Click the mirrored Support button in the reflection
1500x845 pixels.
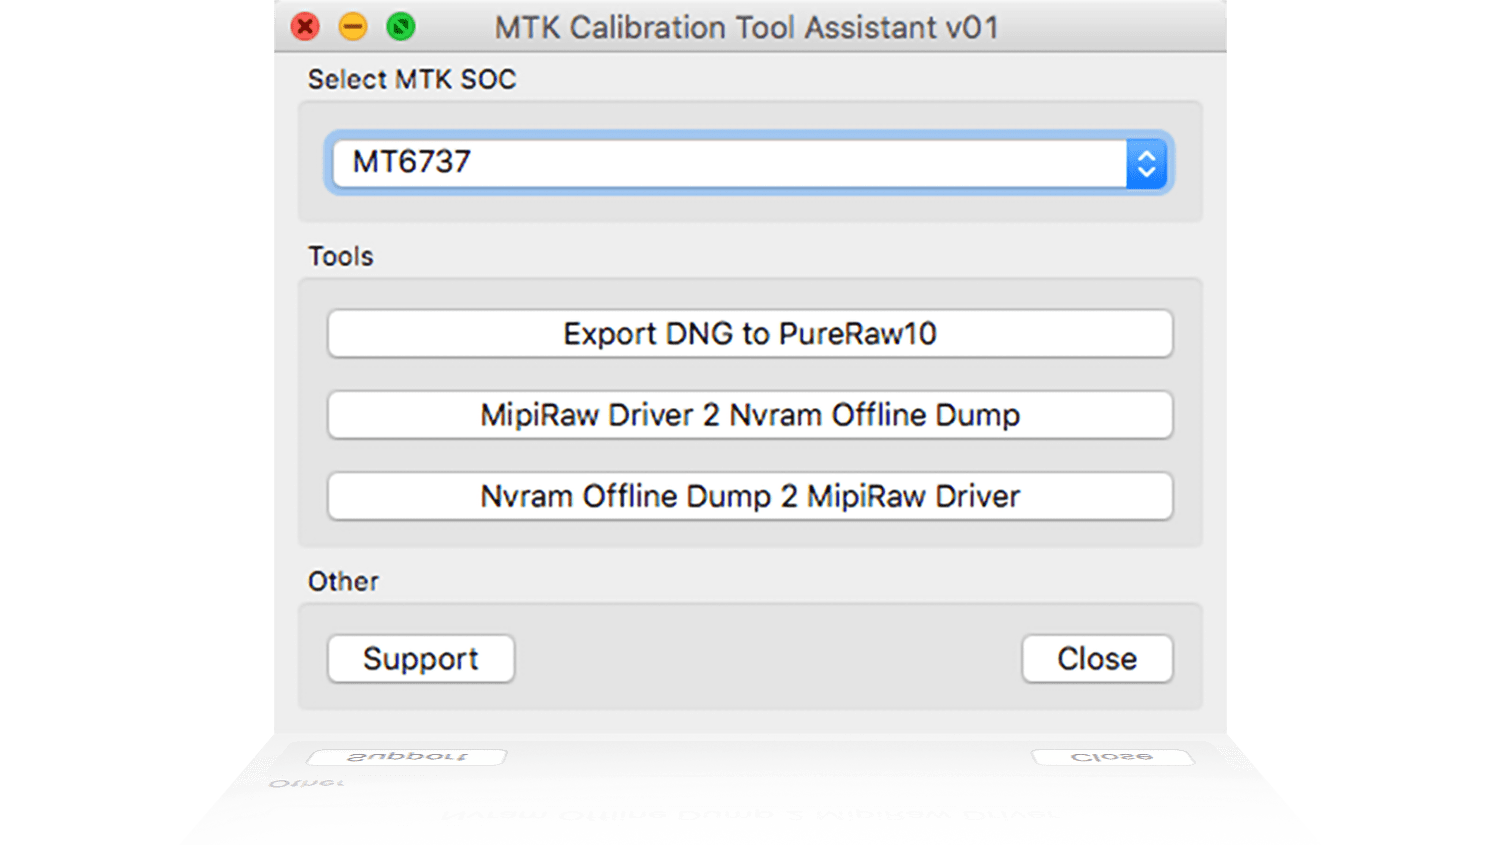pos(406,757)
